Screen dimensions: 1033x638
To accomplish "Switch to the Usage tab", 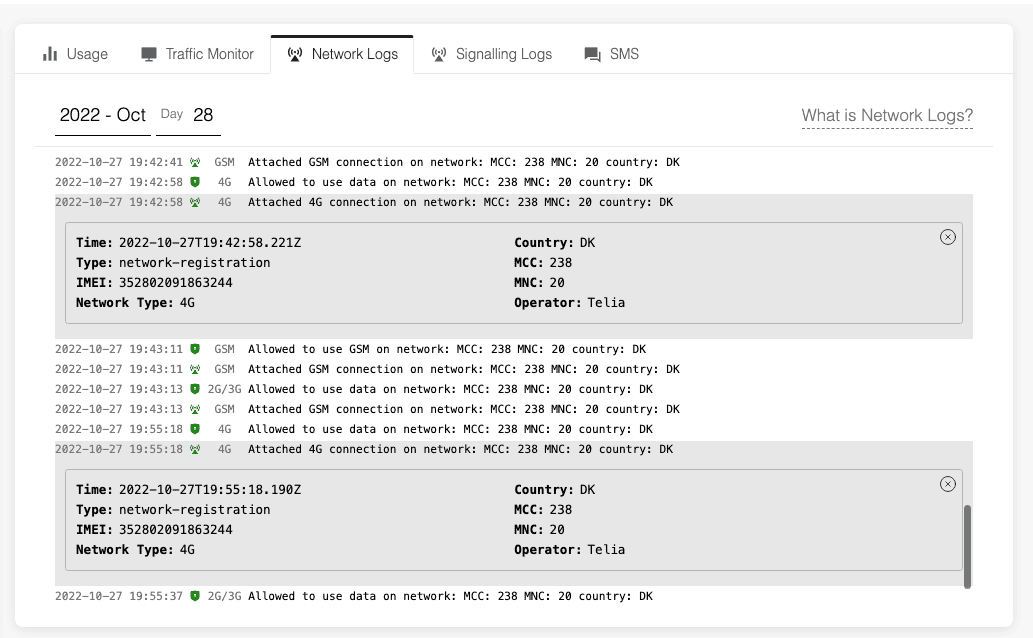I will (76, 54).
